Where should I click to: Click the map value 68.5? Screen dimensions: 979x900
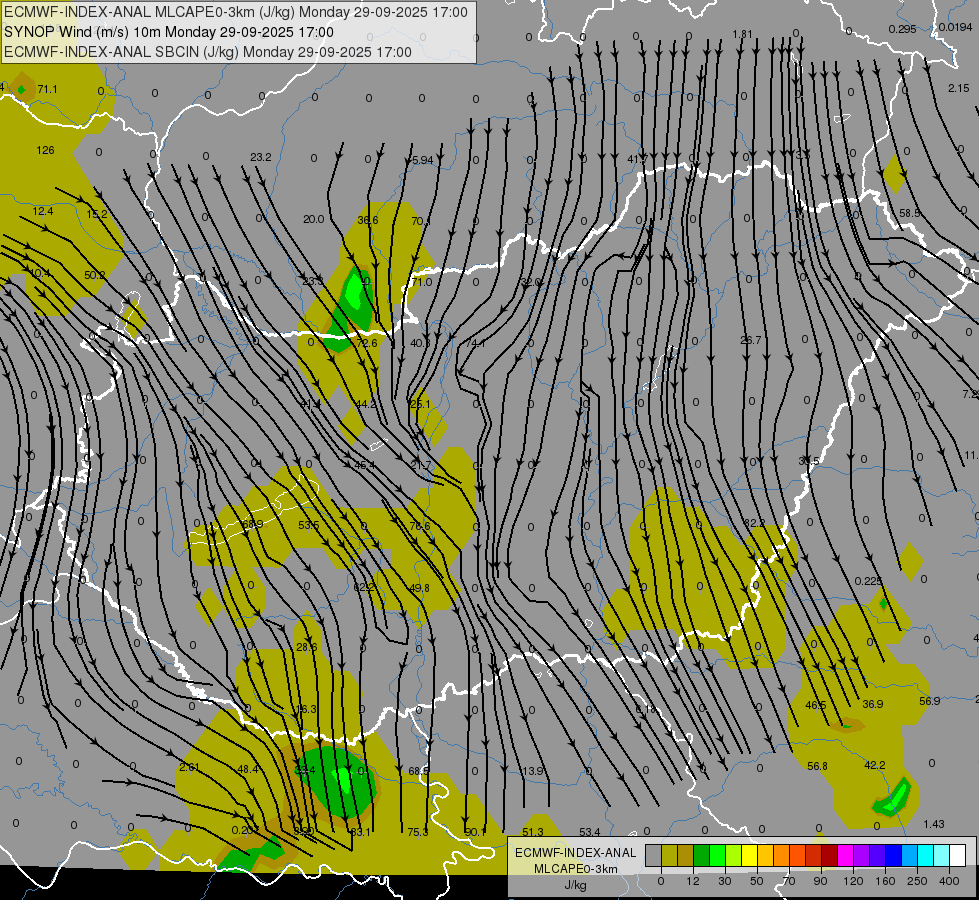click(419, 771)
